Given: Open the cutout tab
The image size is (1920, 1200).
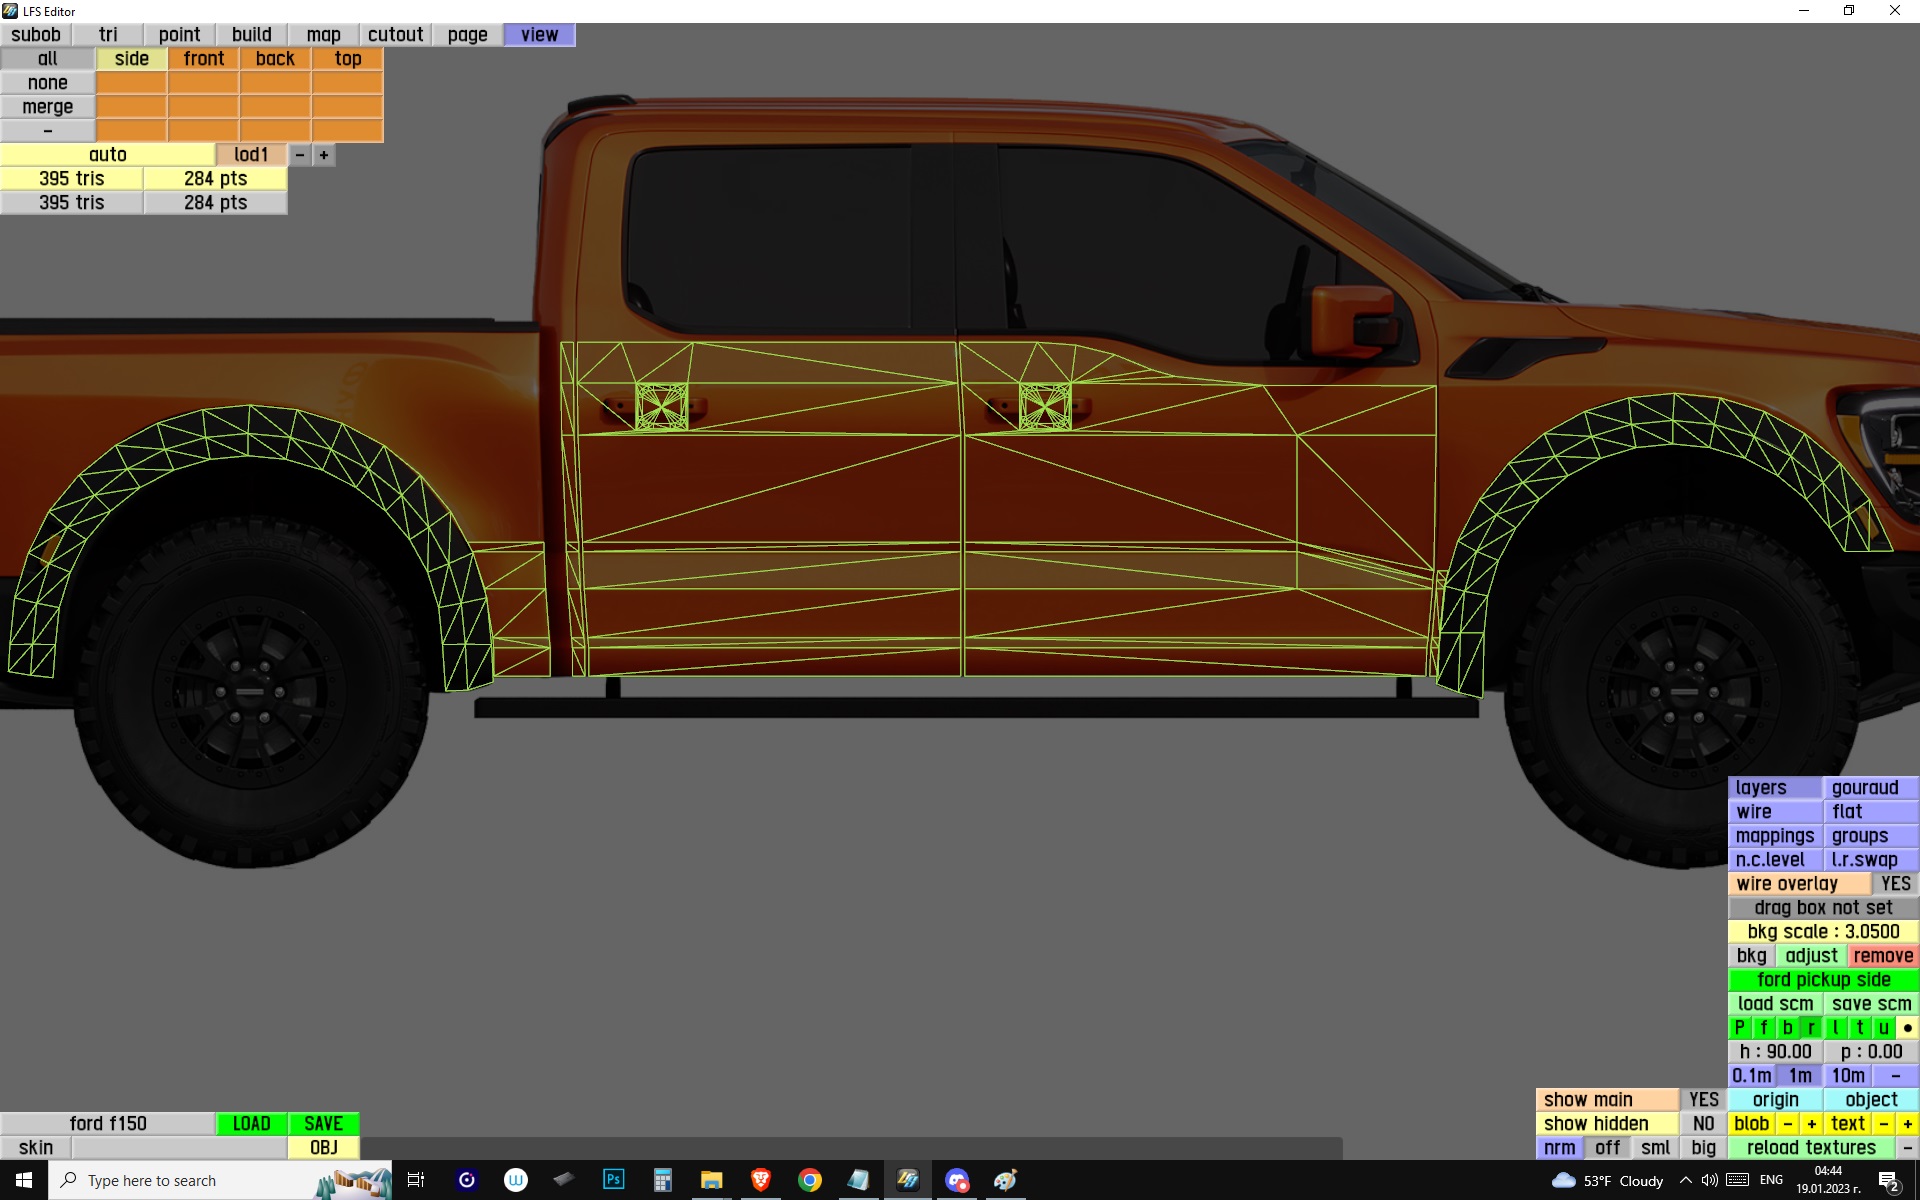Looking at the screenshot, I should [x=395, y=35].
